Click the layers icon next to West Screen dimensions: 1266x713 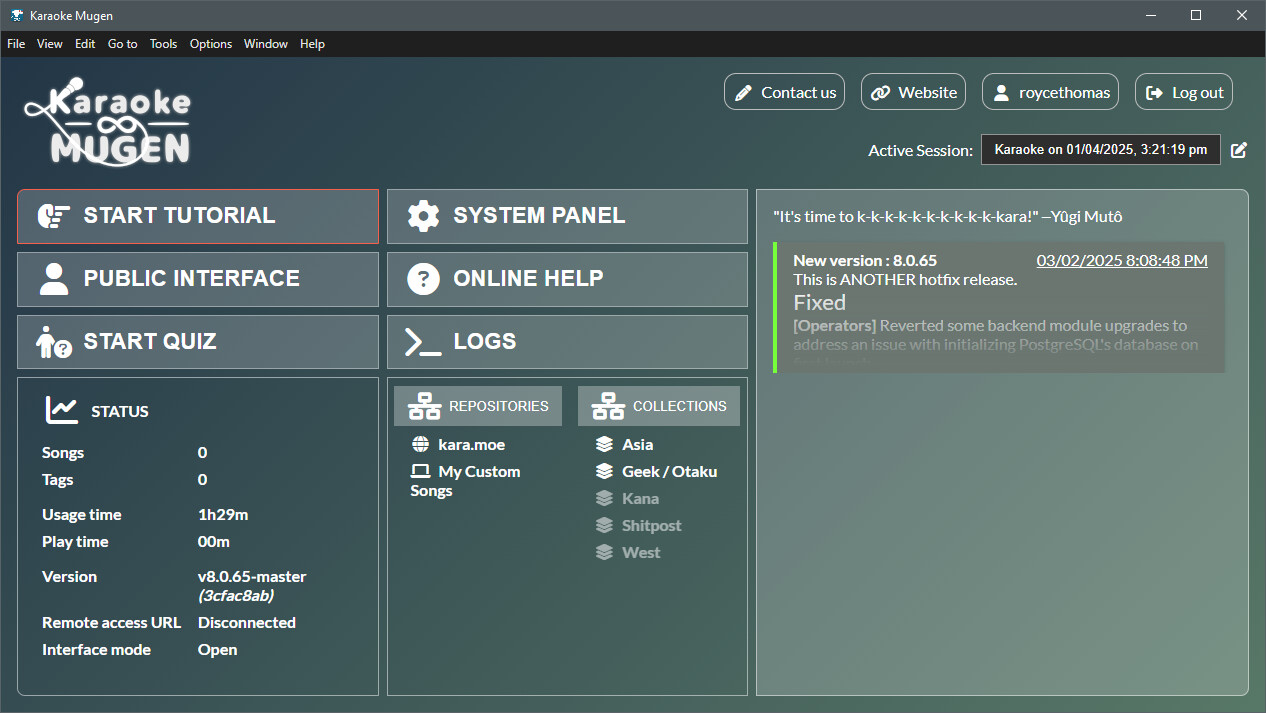point(604,552)
